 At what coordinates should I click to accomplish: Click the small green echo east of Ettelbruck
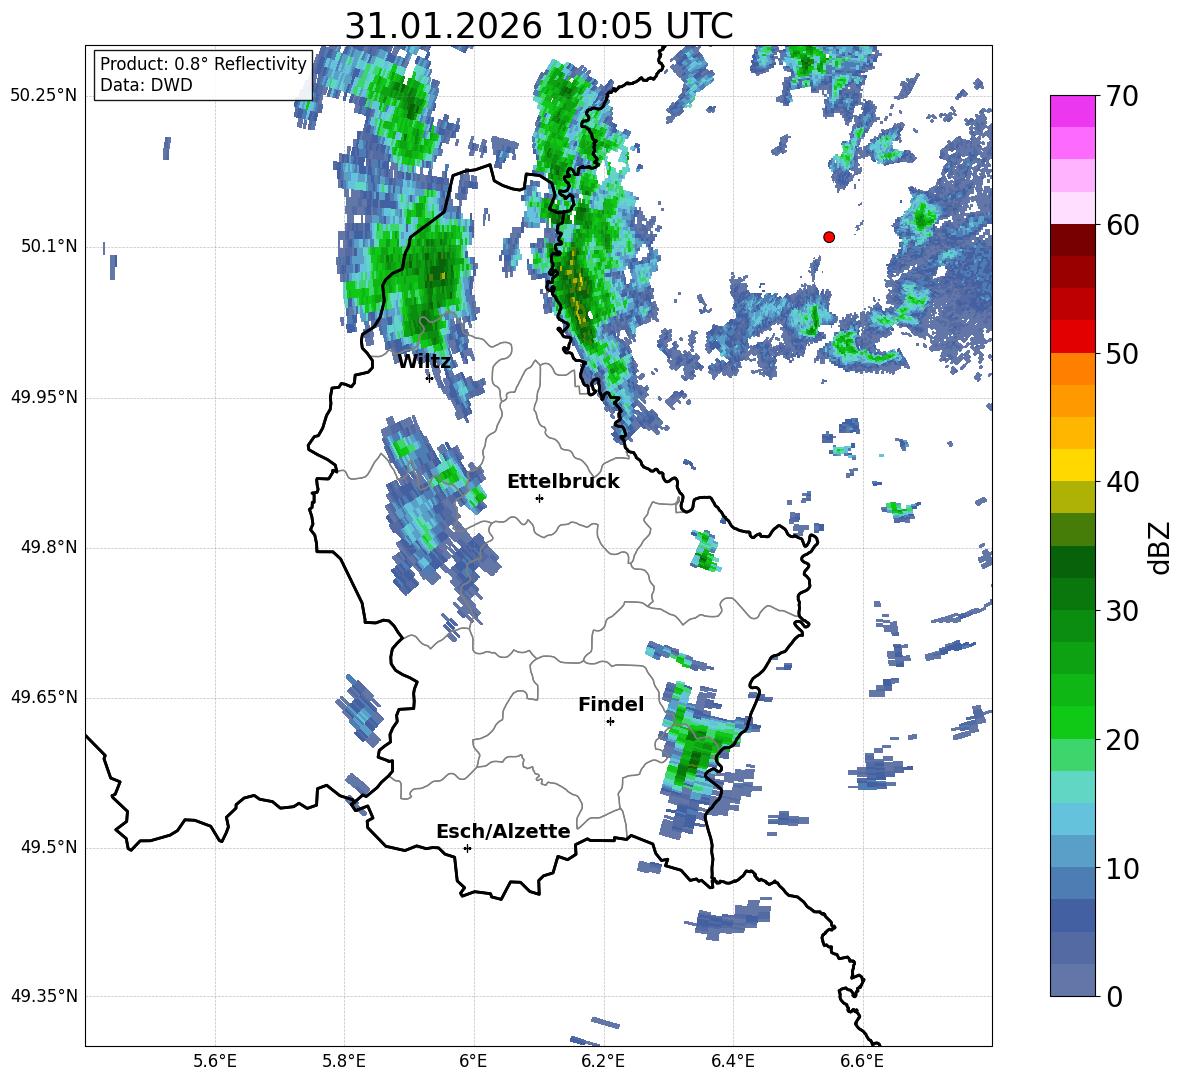[706, 551]
